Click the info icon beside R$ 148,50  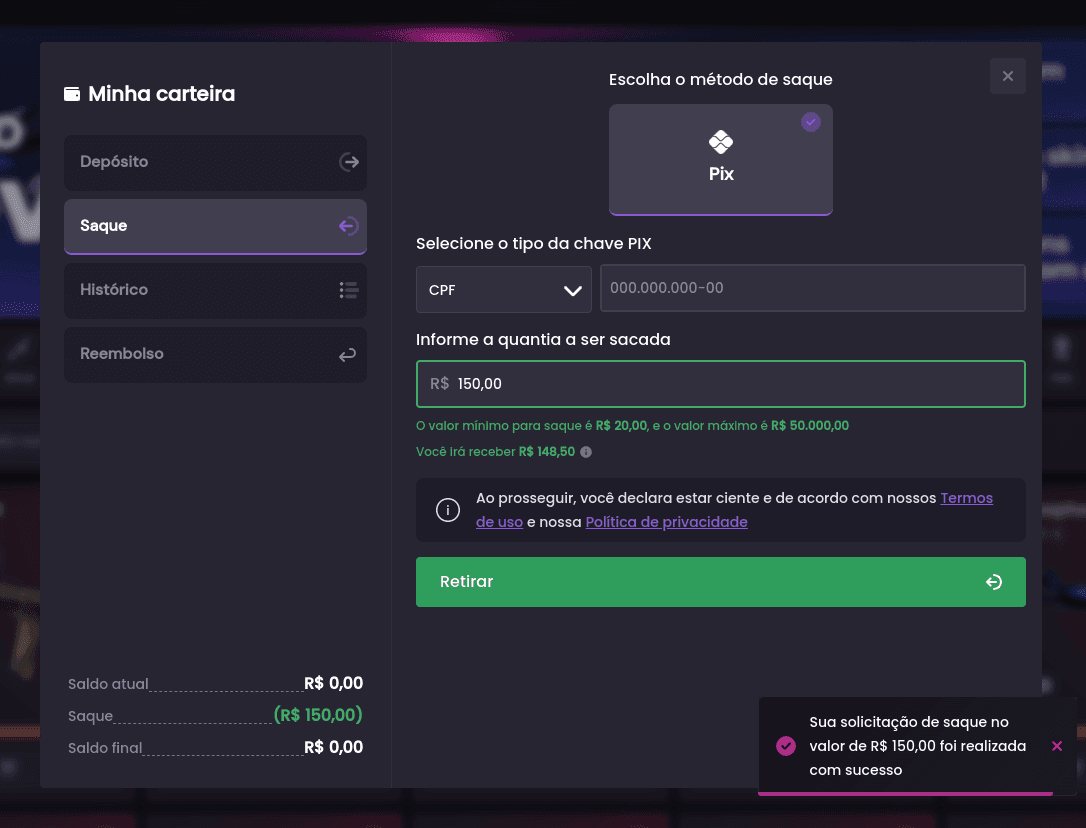click(586, 452)
